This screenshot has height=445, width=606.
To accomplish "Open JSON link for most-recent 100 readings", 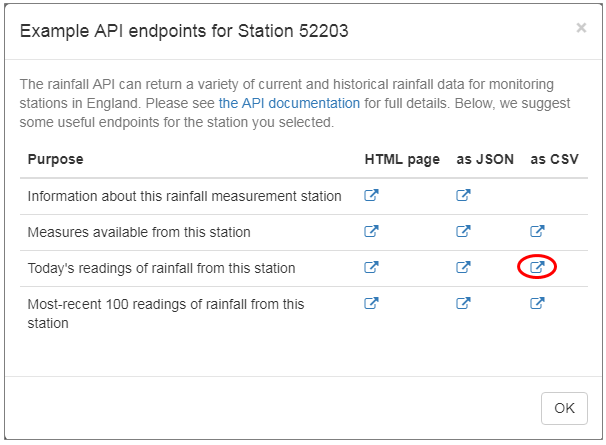I will click(463, 304).
